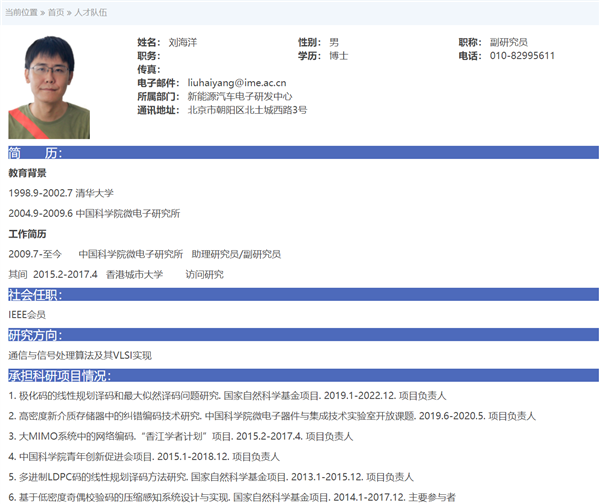Click the 工作简历 heading
Viewport: 600px width, 504px height.
pos(27,234)
